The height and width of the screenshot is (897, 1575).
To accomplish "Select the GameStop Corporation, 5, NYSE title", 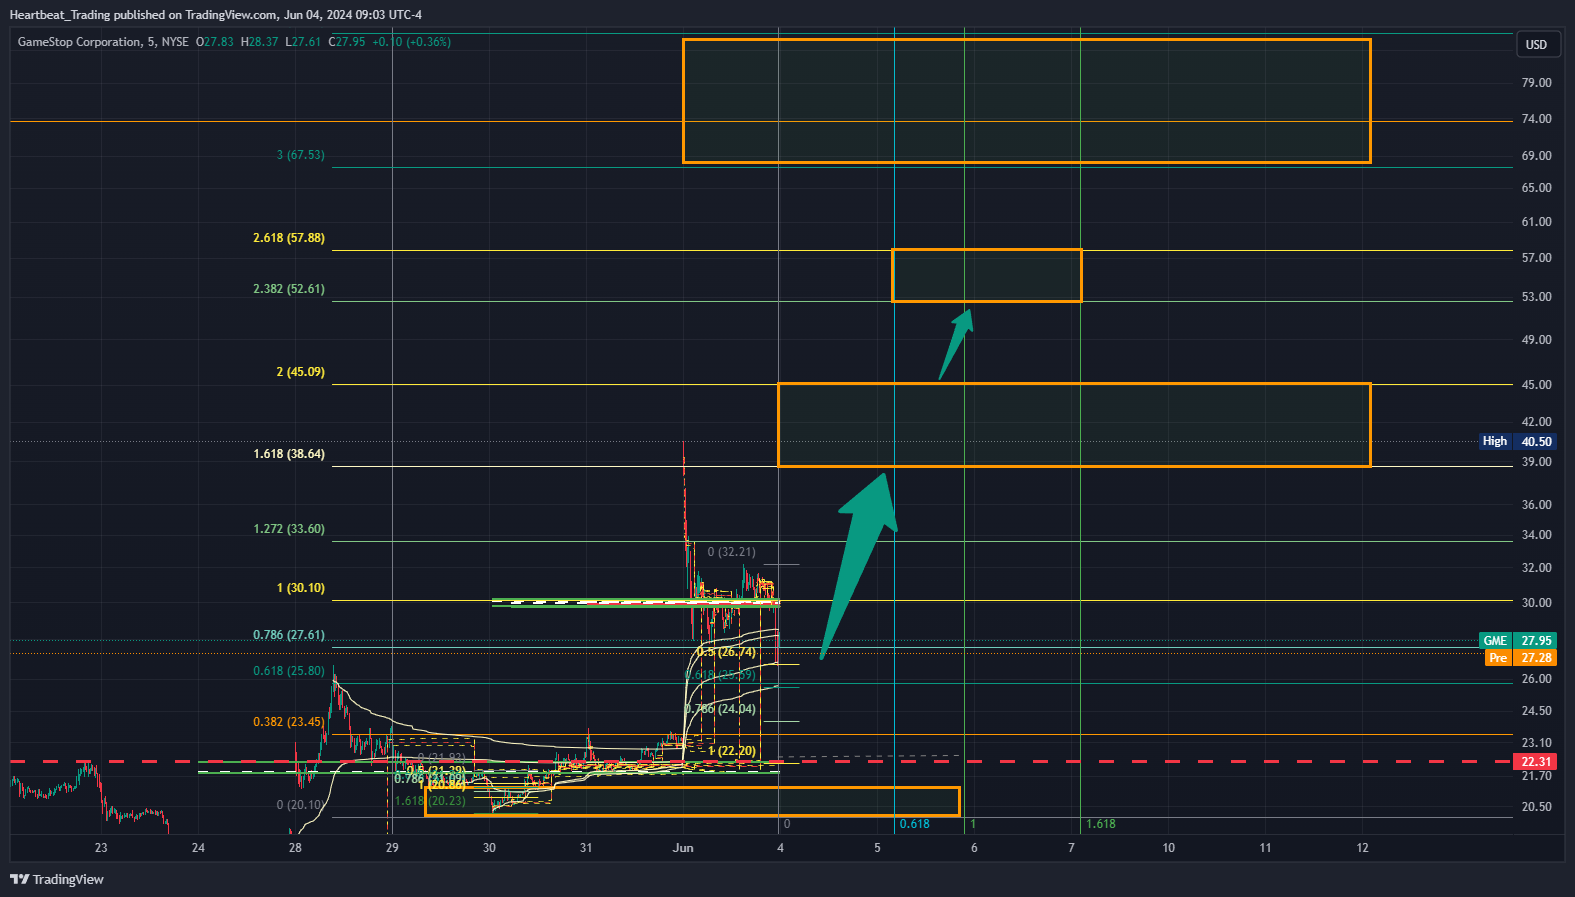I will [103, 42].
